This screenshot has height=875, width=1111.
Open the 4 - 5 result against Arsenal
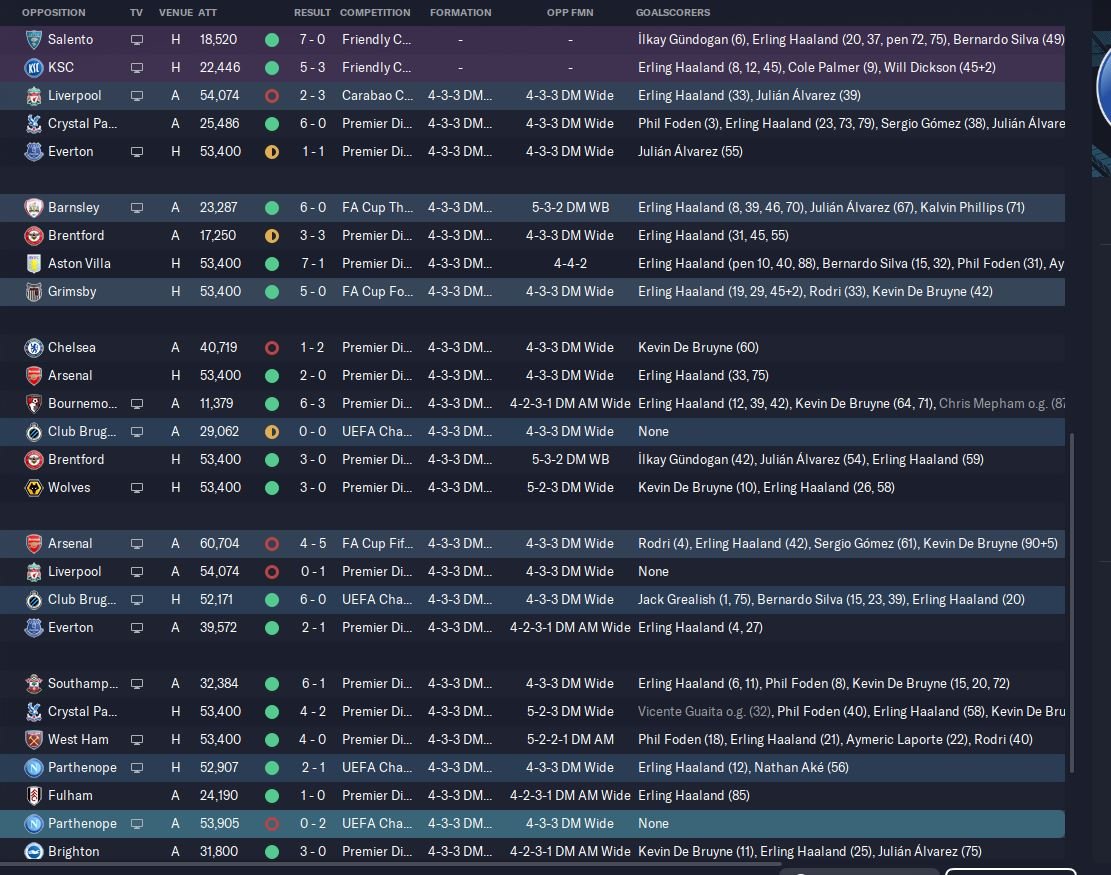(312, 543)
